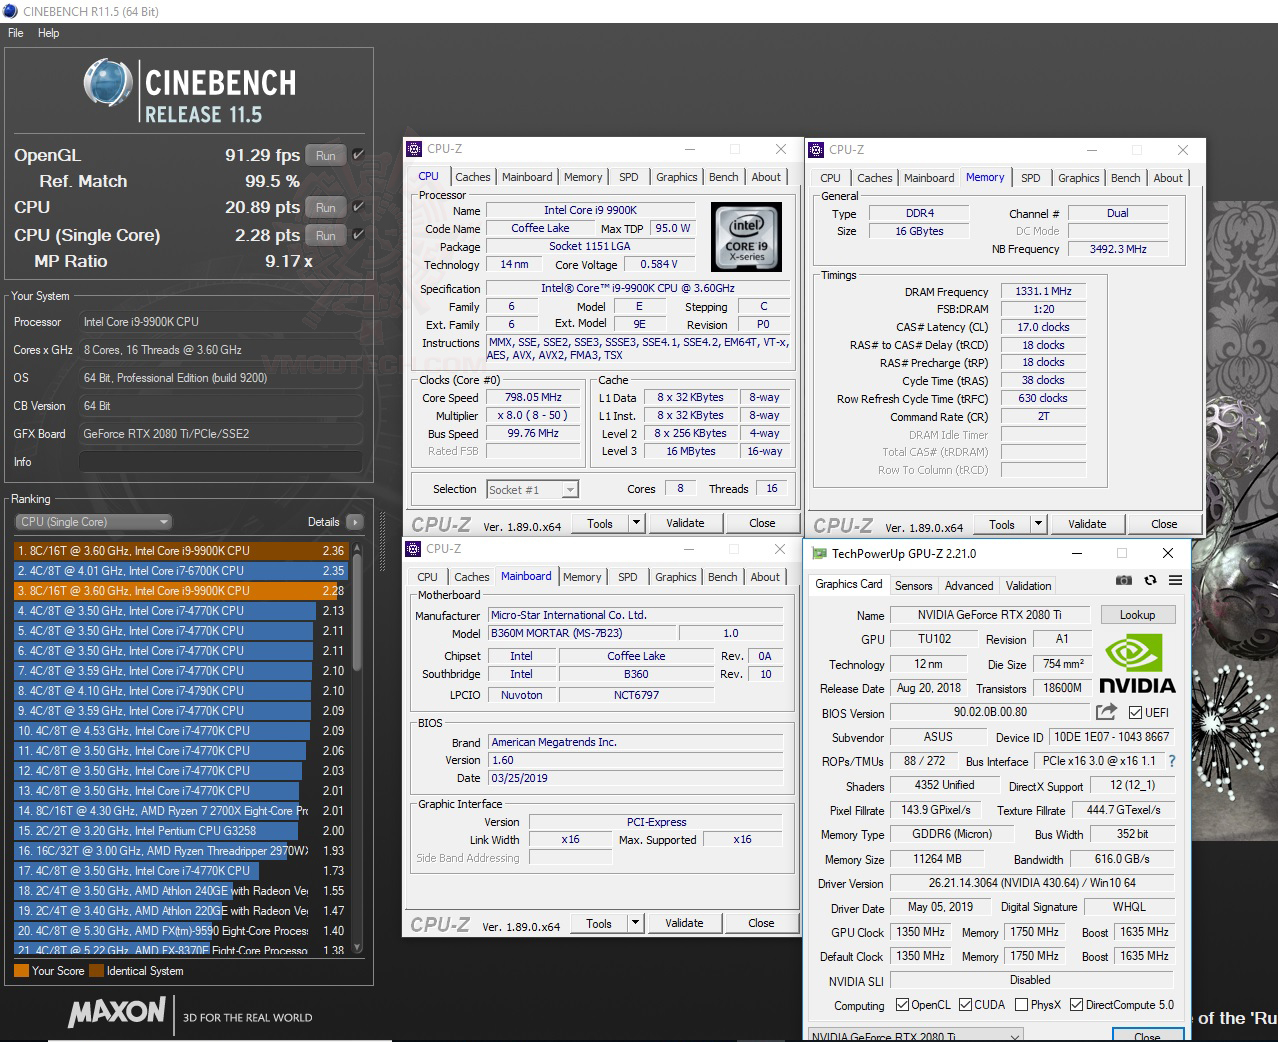The height and width of the screenshot is (1042, 1278).
Task: Click the Cinebench logo sphere icon
Action: tap(109, 83)
